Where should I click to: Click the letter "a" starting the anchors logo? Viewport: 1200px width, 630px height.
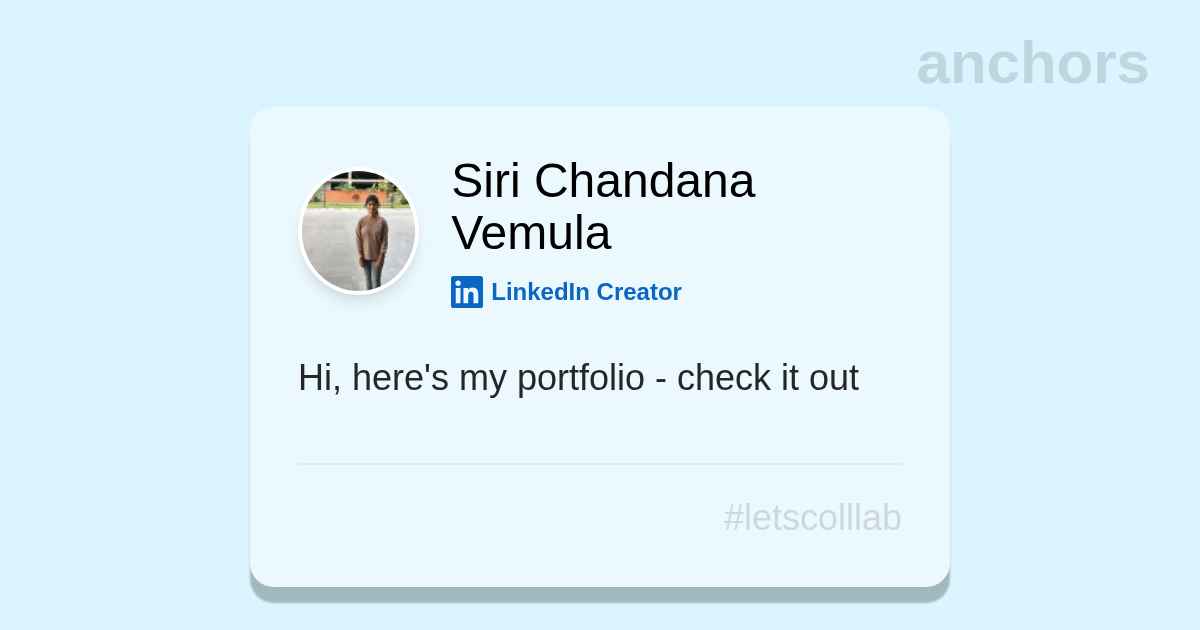point(934,65)
